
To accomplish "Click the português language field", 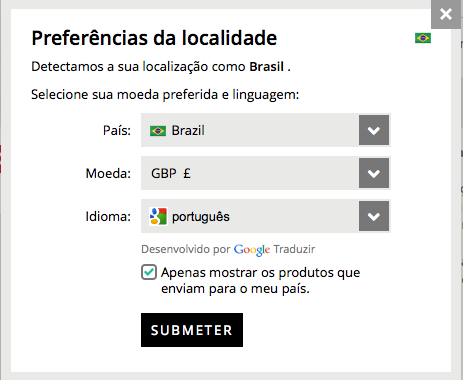I will click(x=265, y=216).
